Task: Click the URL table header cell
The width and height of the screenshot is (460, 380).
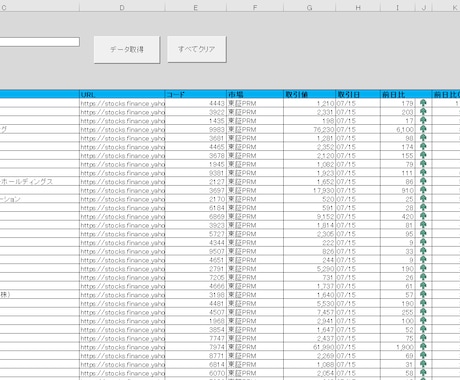Action: coord(122,94)
